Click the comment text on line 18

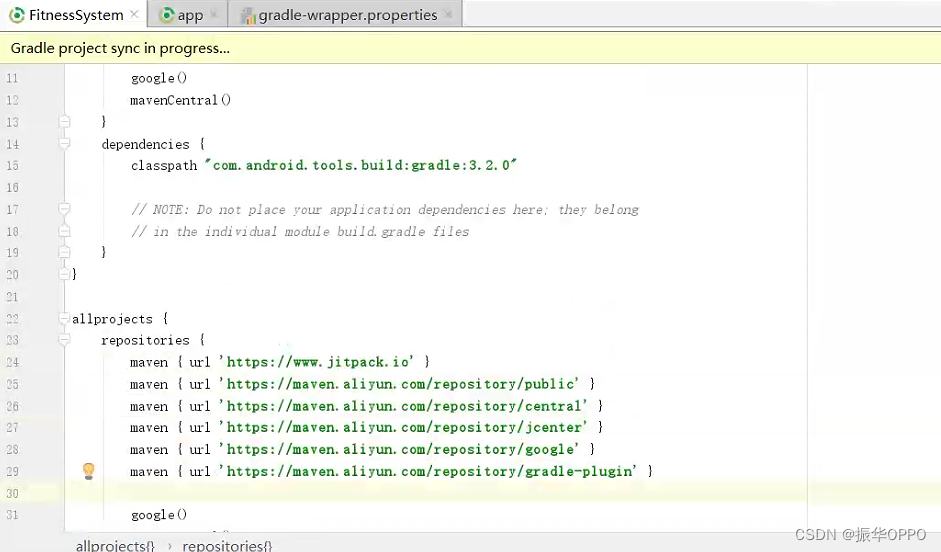(x=300, y=232)
